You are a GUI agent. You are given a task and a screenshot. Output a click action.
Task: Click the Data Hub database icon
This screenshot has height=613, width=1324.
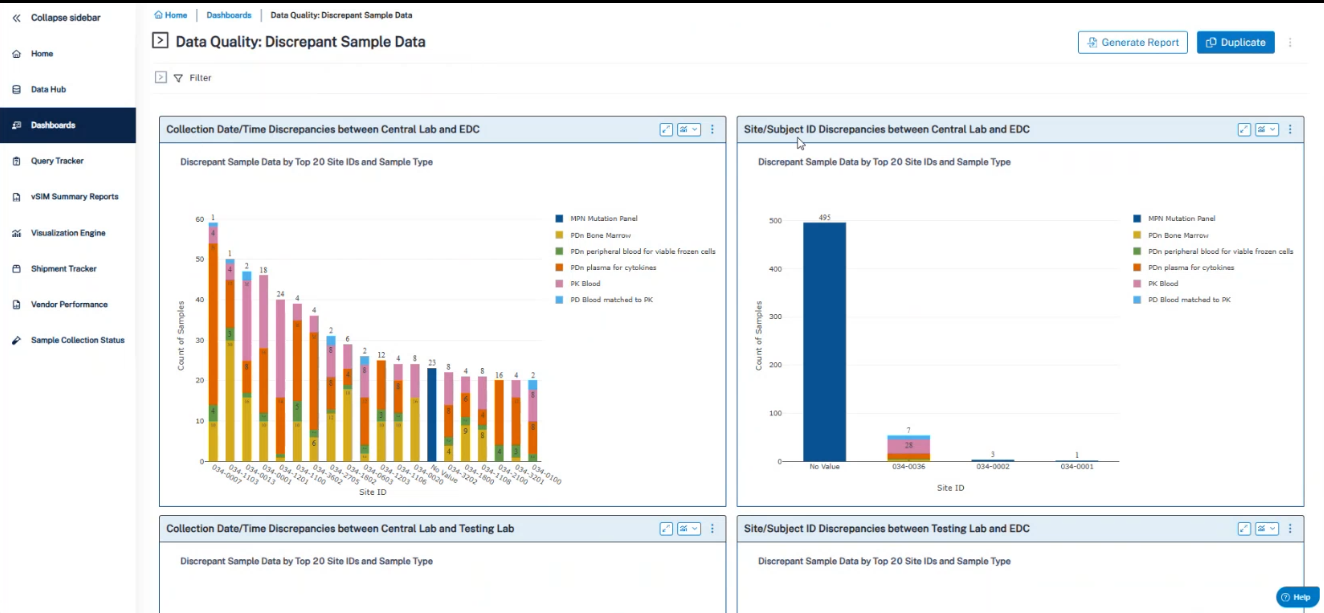coord(16,90)
